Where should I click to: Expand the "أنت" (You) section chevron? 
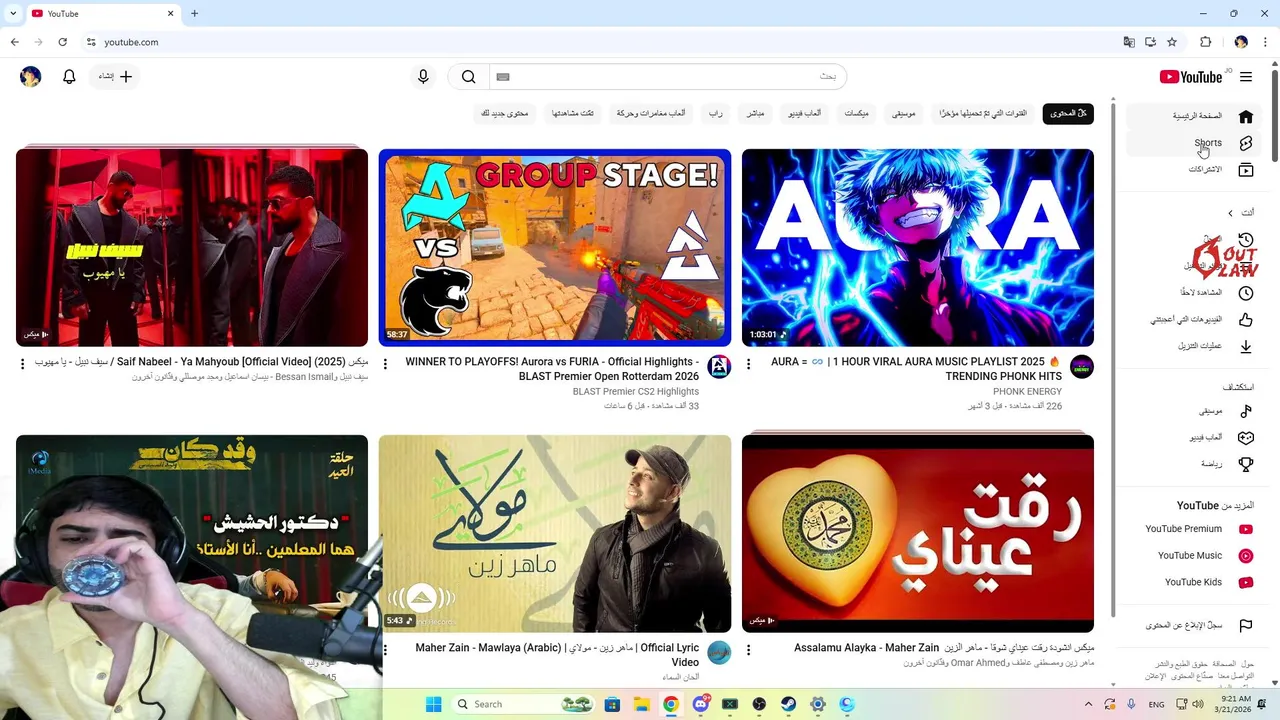(x=1231, y=213)
